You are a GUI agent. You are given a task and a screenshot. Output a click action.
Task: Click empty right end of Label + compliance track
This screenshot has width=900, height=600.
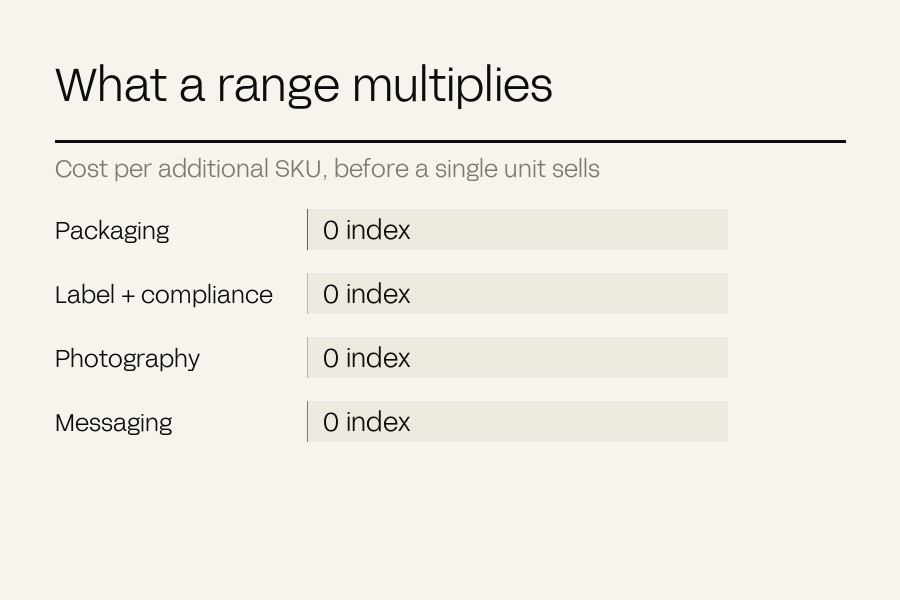click(689, 293)
